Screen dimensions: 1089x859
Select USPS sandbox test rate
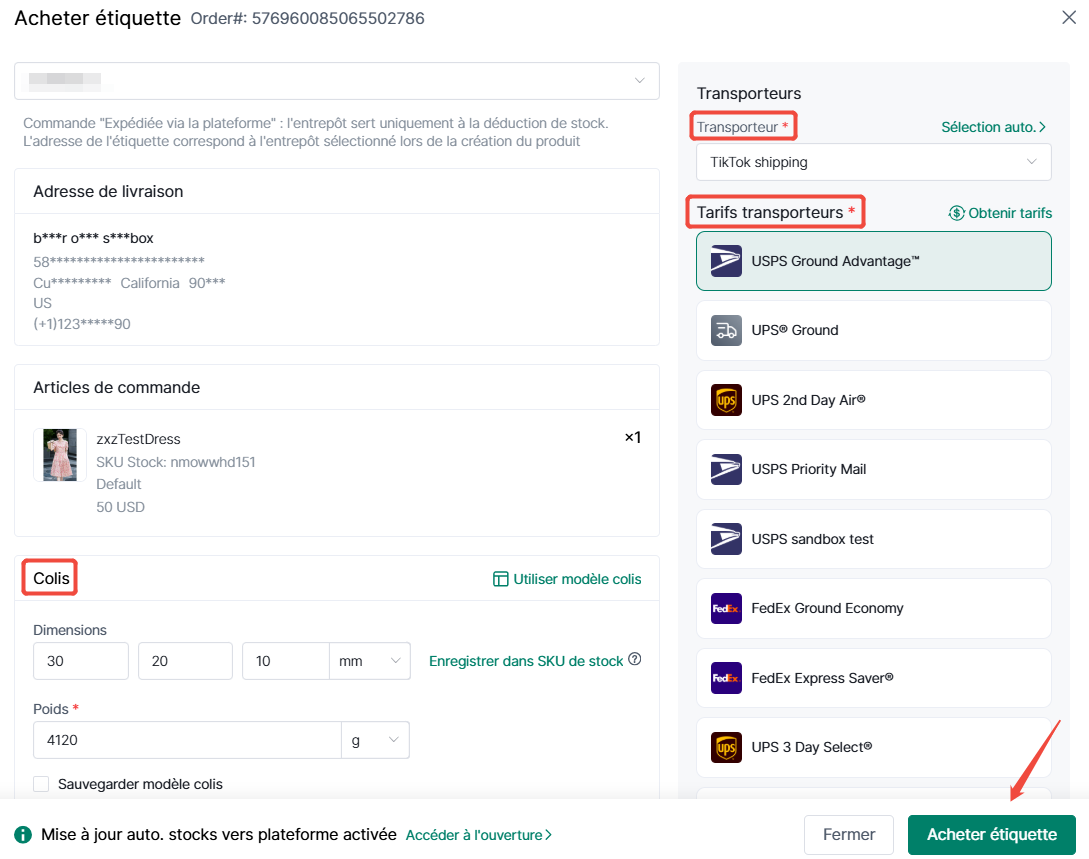874,539
